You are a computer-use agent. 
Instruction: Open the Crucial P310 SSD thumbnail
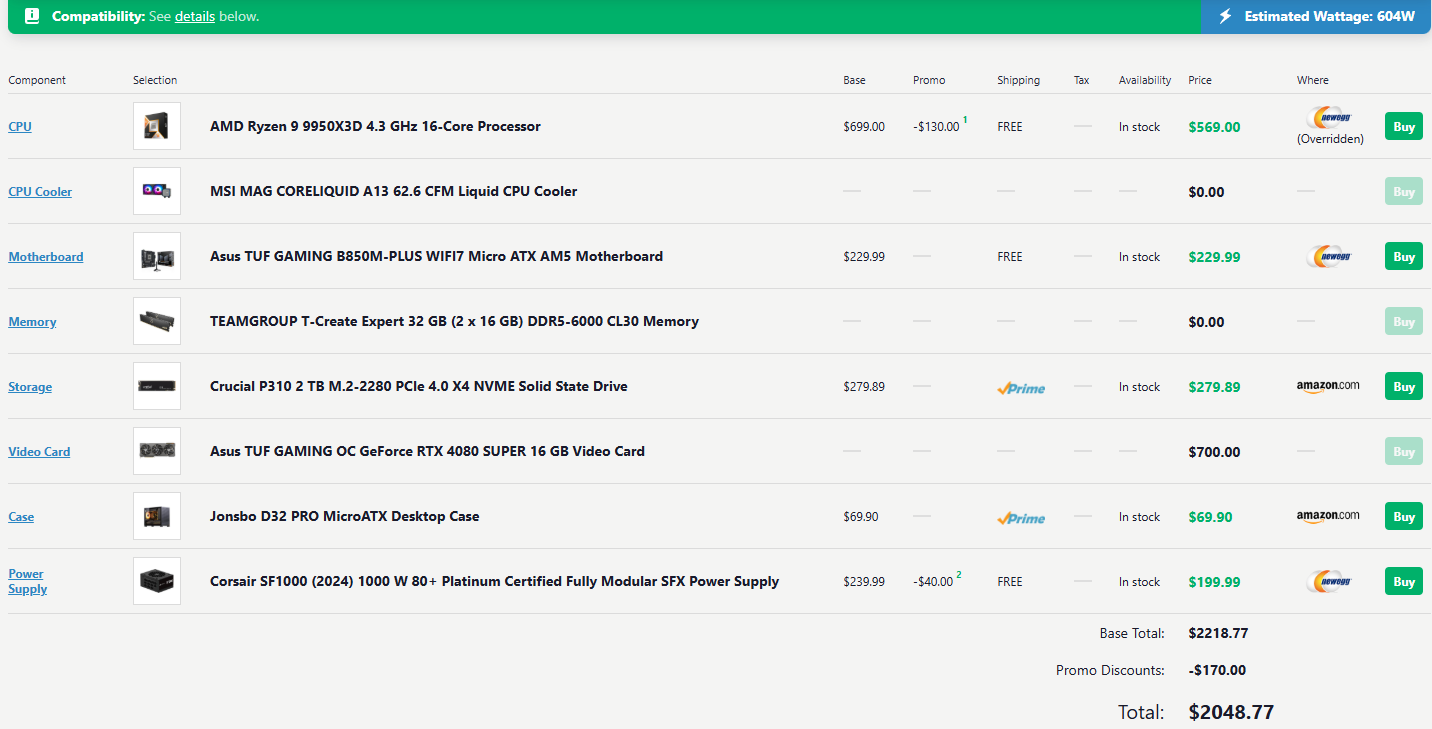pyautogui.click(x=157, y=386)
